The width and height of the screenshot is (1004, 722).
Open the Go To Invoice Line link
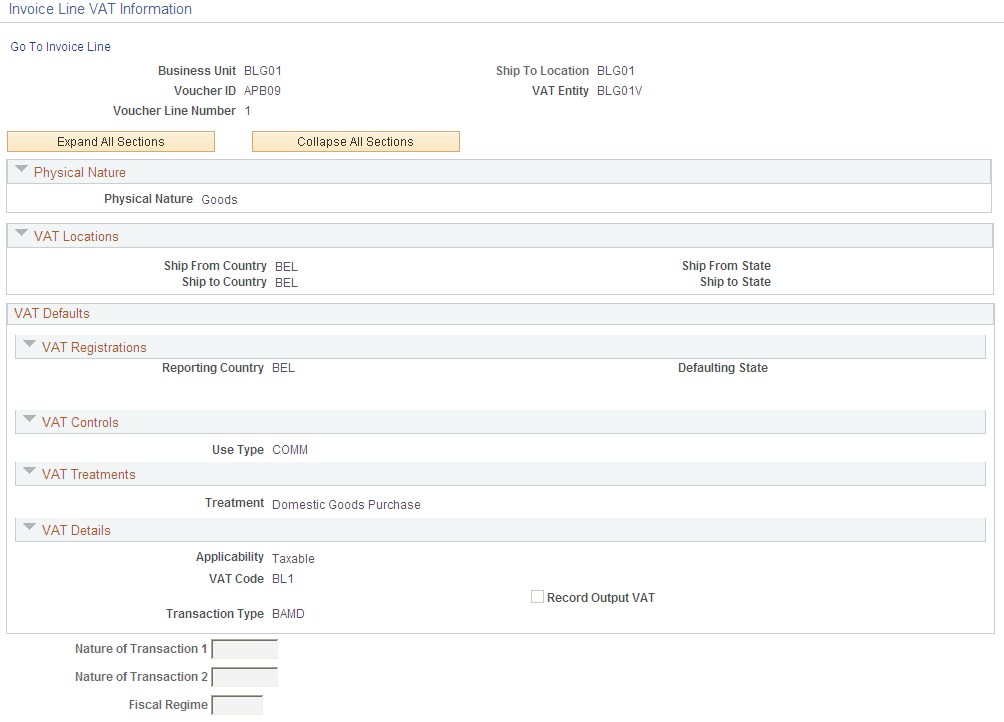click(60, 46)
